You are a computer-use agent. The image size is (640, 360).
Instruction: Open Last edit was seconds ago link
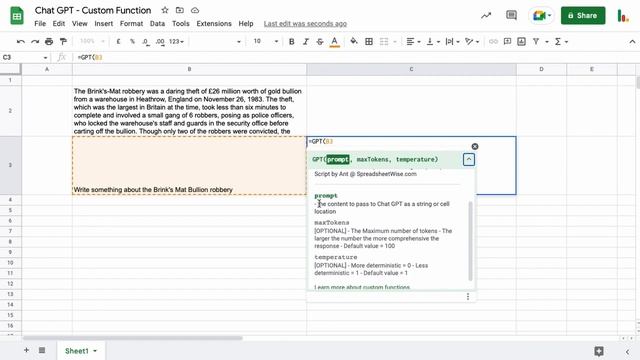coord(305,24)
